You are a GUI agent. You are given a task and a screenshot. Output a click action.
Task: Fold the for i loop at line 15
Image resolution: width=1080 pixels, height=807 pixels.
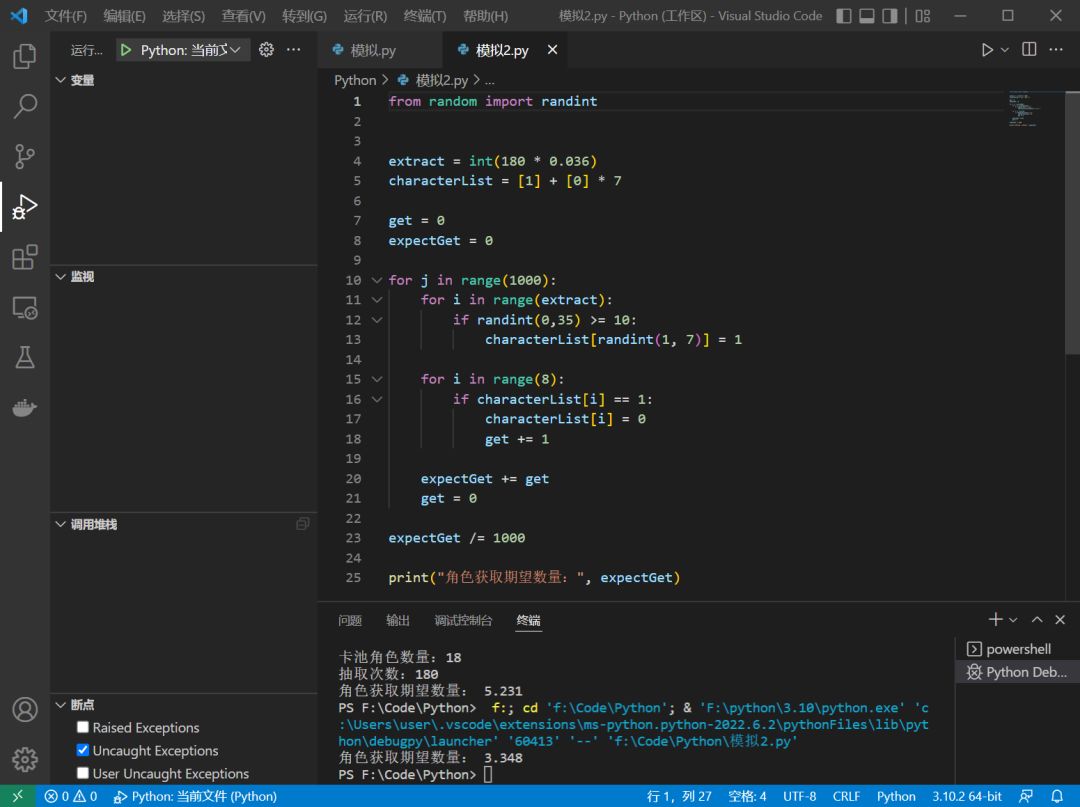point(377,379)
